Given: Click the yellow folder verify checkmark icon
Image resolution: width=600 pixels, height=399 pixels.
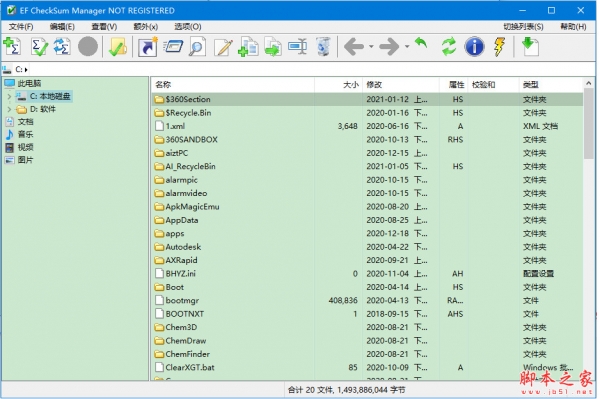Looking at the screenshot, I should [x=117, y=47].
